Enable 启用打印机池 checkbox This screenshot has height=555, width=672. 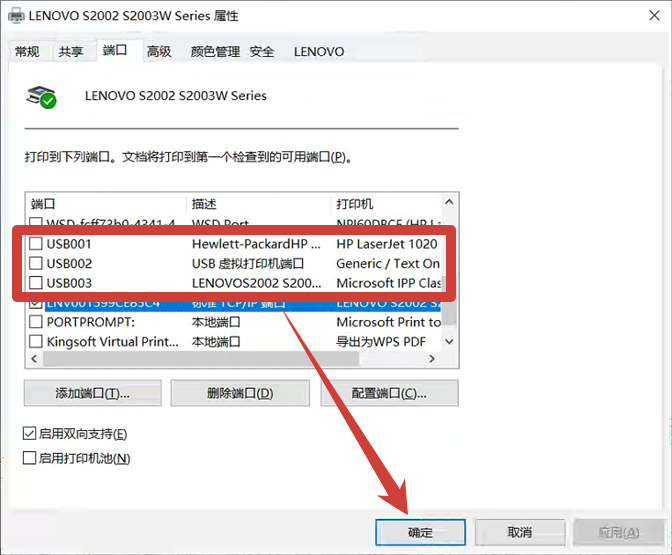(29, 458)
